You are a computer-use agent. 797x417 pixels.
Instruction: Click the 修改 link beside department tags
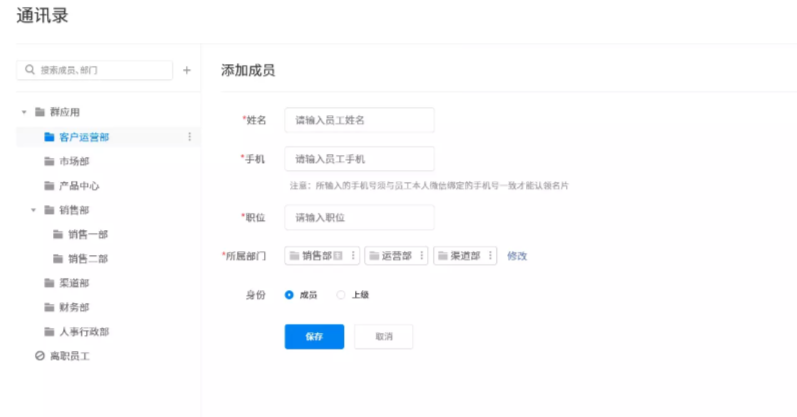coord(517,256)
